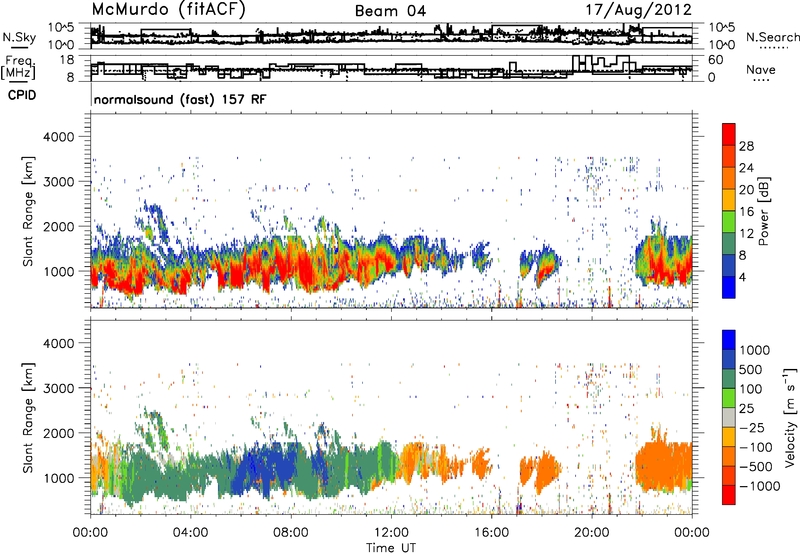800x554 pixels.
Task: Click the '18' frequency axis tick label
Action: click(67, 60)
